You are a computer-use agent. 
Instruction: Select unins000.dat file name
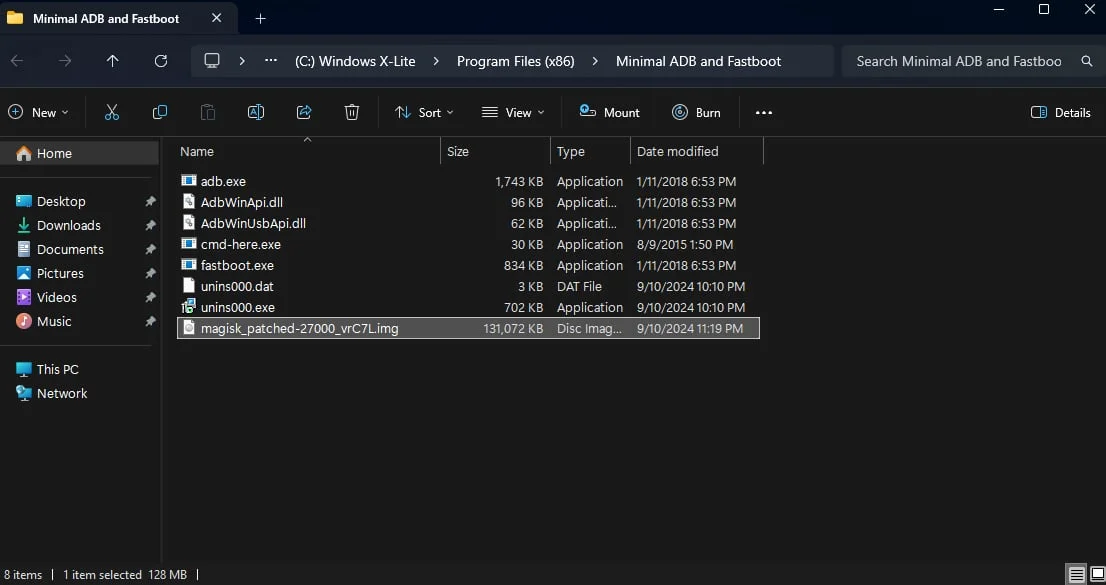(x=237, y=287)
